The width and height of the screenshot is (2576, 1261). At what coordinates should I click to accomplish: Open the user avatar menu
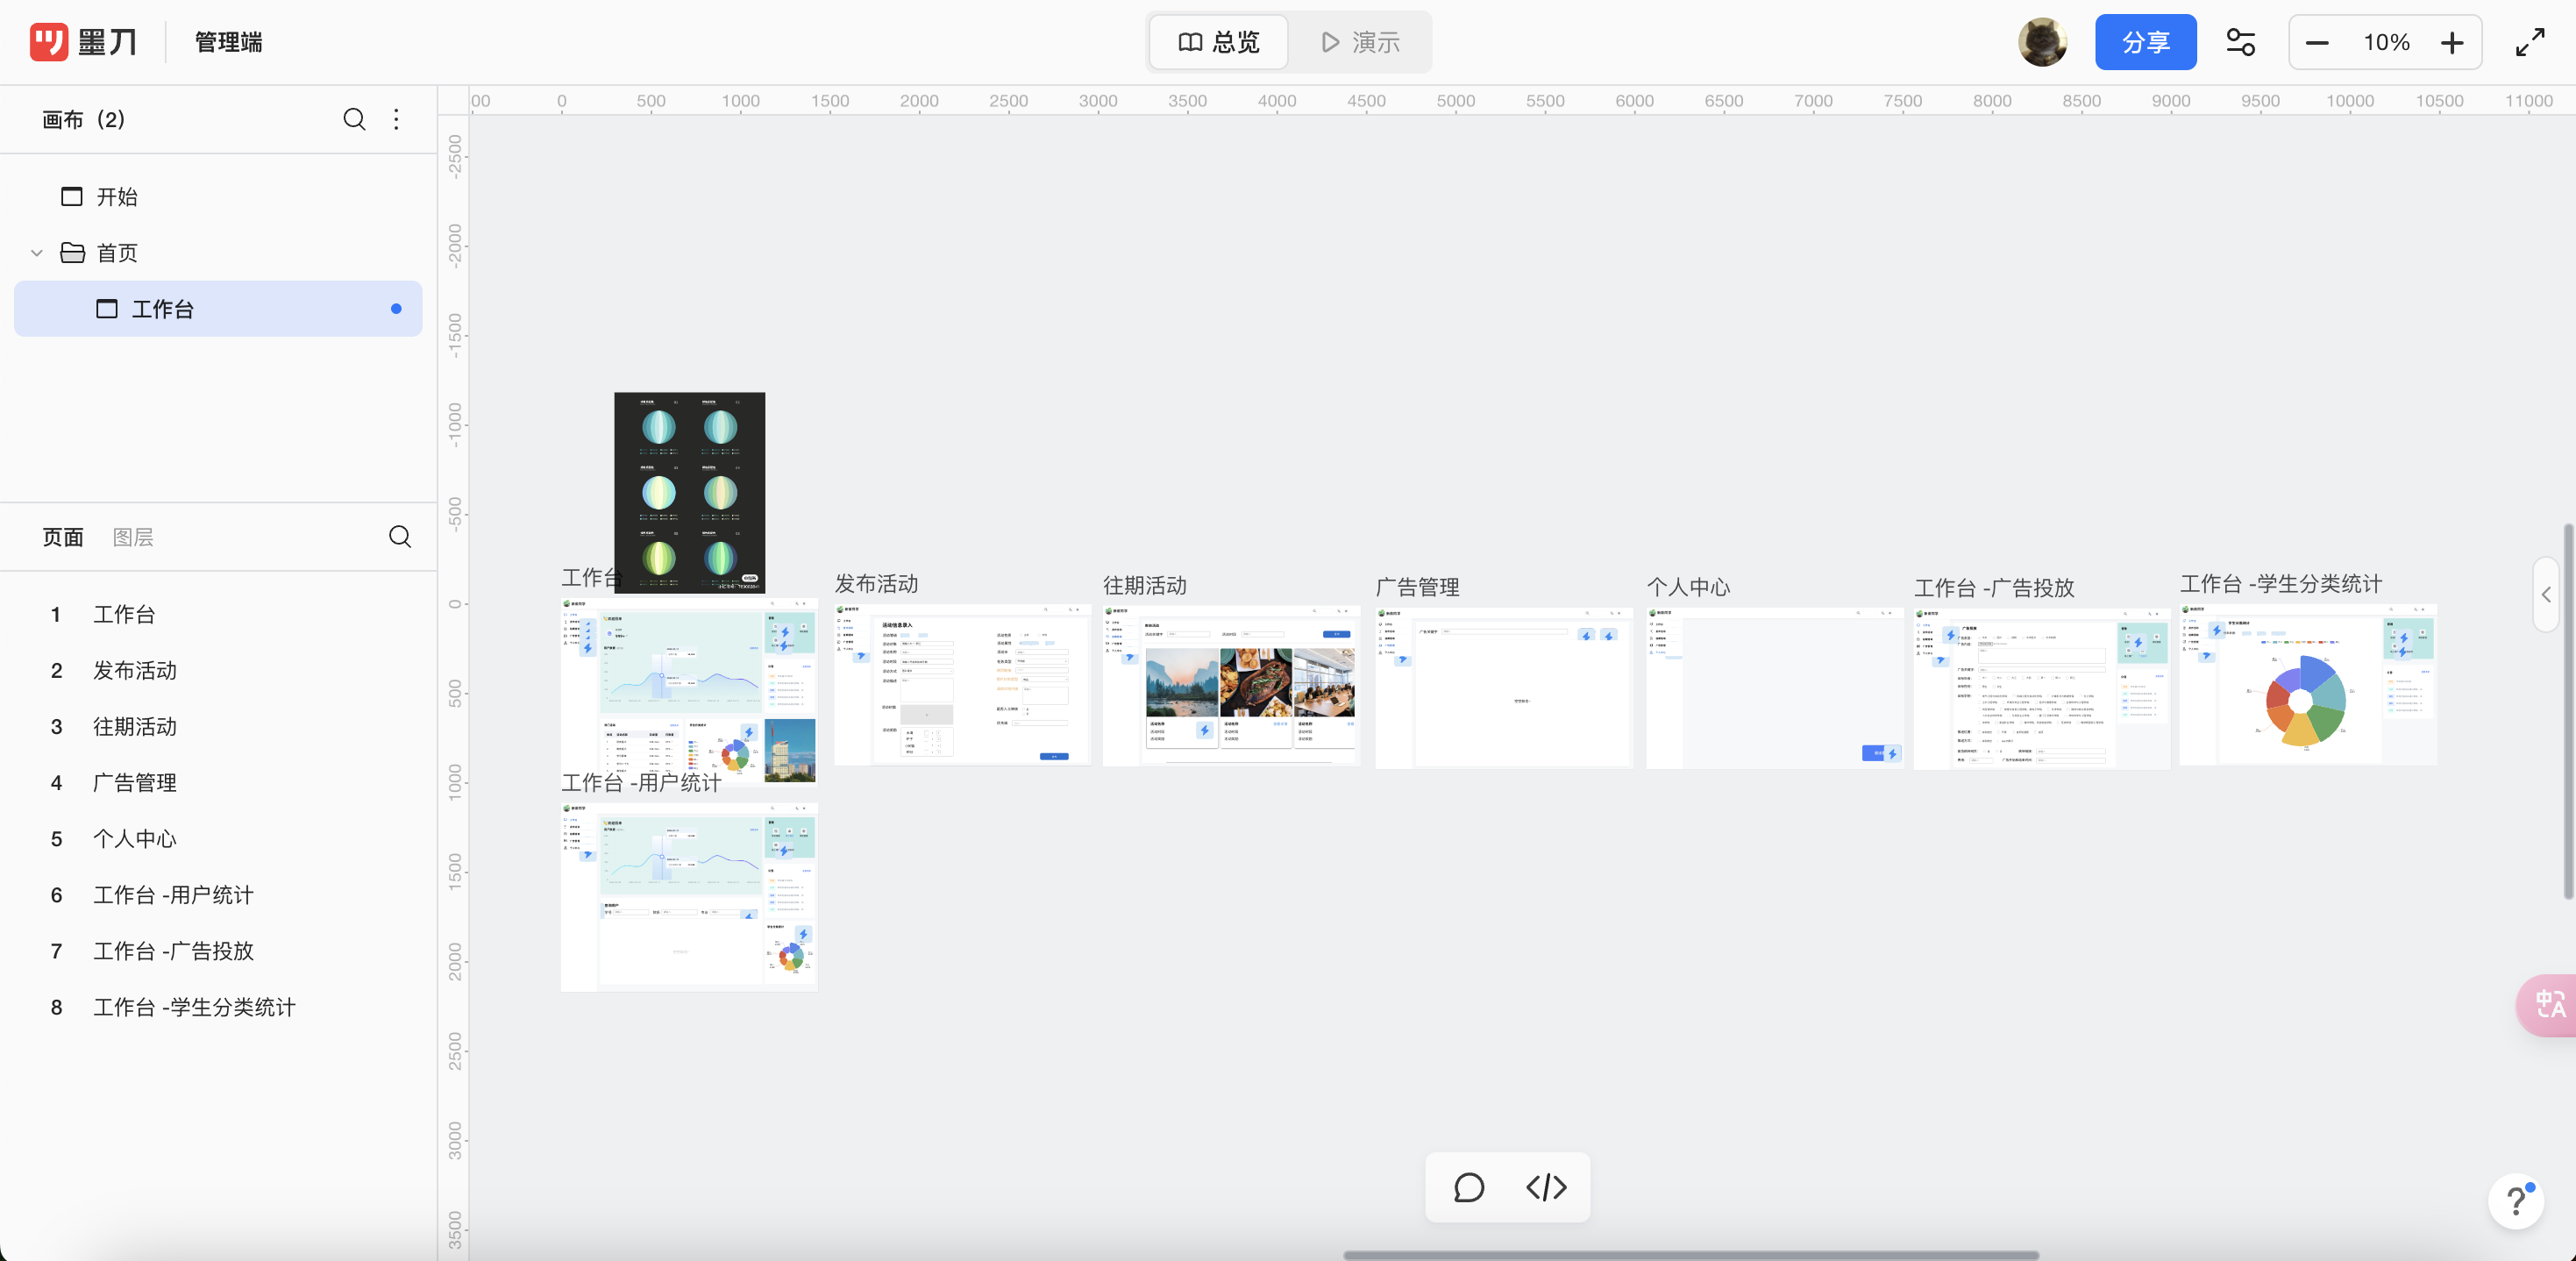(x=2042, y=42)
